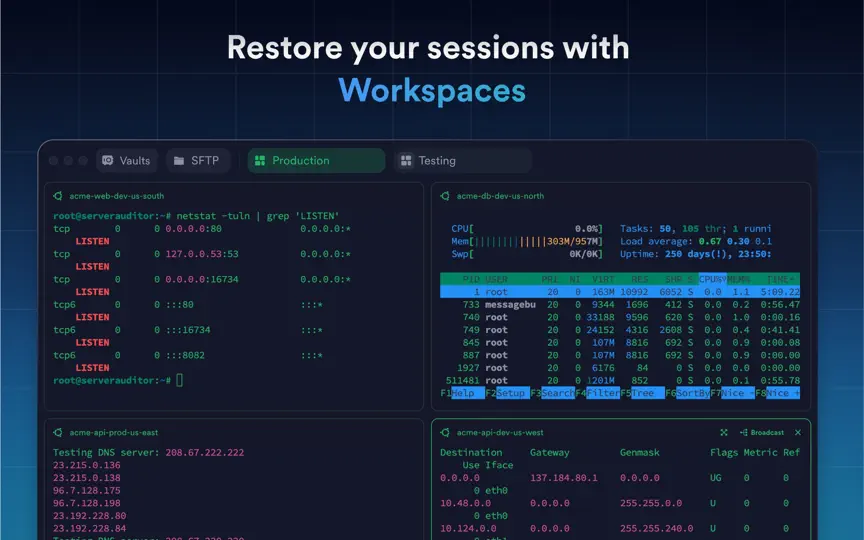Screen dimensions: 864x540
Task: Select the htop row for PID 740
Action: click(620, 317)
